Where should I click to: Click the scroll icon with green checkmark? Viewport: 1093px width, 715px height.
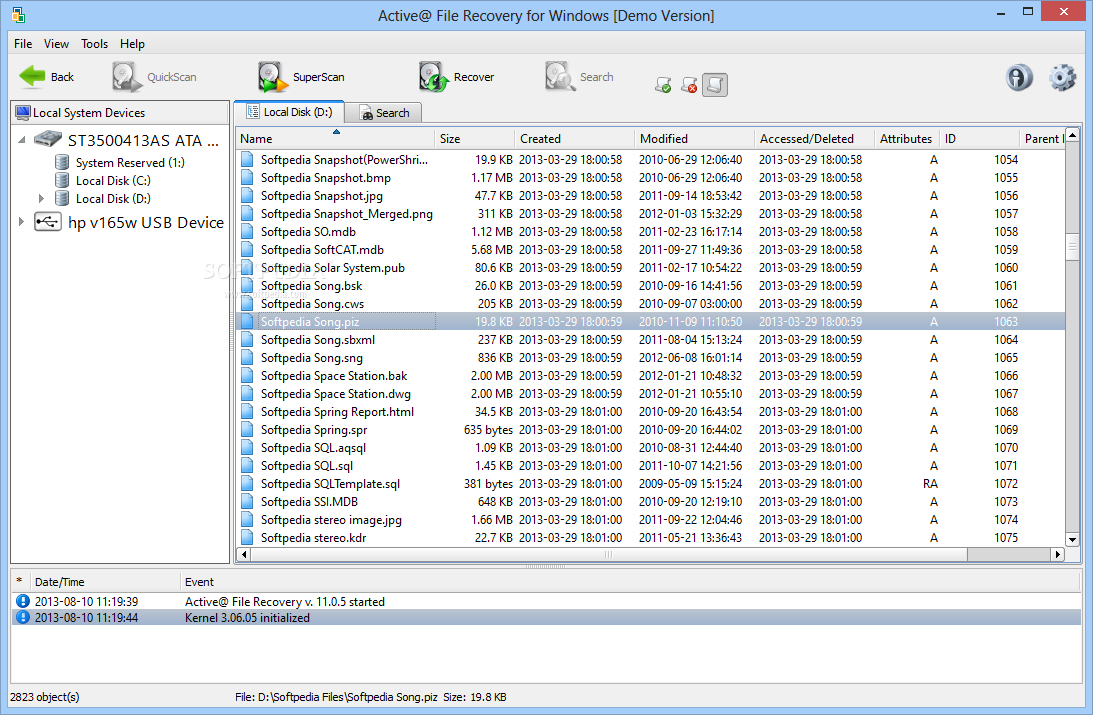(663, 85)
